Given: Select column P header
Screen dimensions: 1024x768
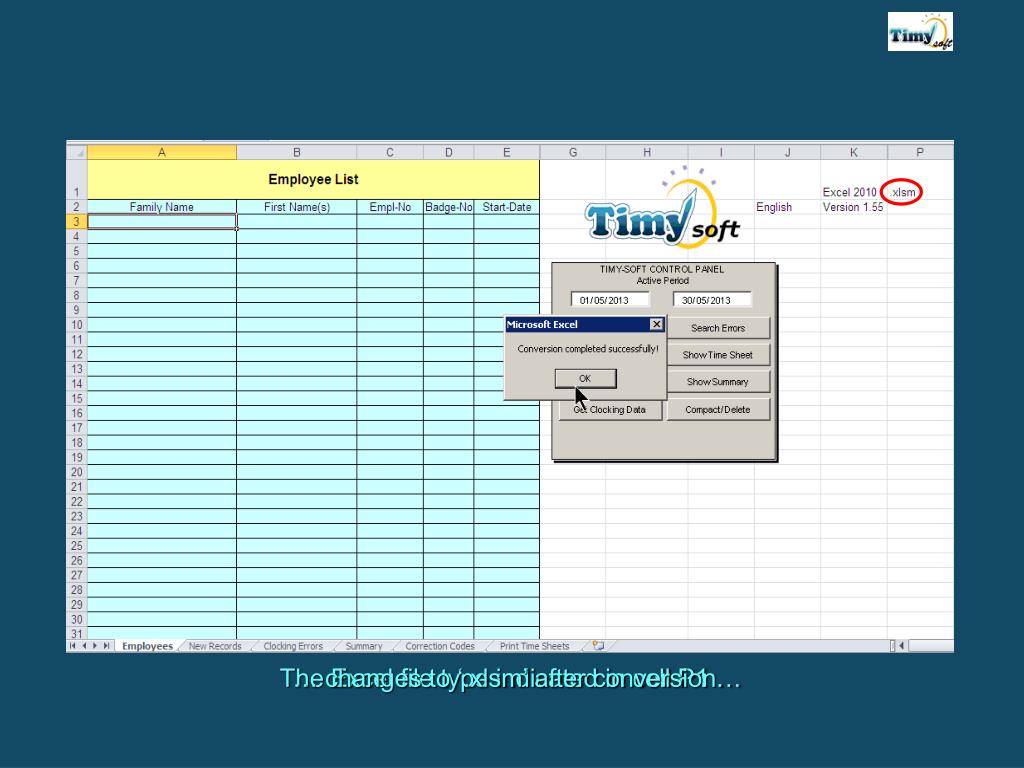Looking at the screenshot, I should point(920,152).
